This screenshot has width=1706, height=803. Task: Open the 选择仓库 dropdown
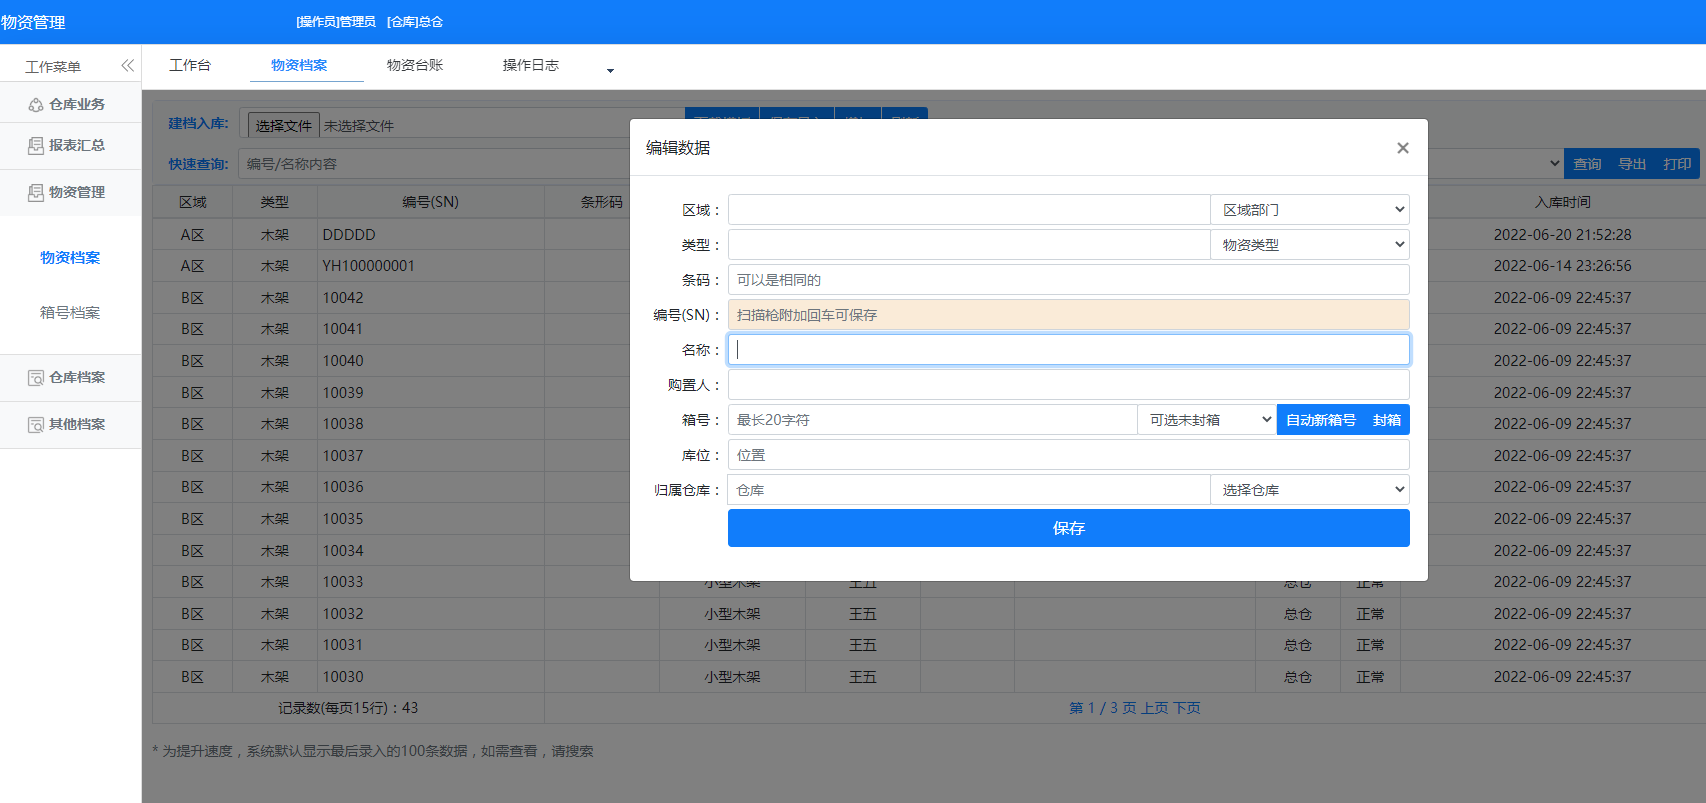coord(1309,490)
